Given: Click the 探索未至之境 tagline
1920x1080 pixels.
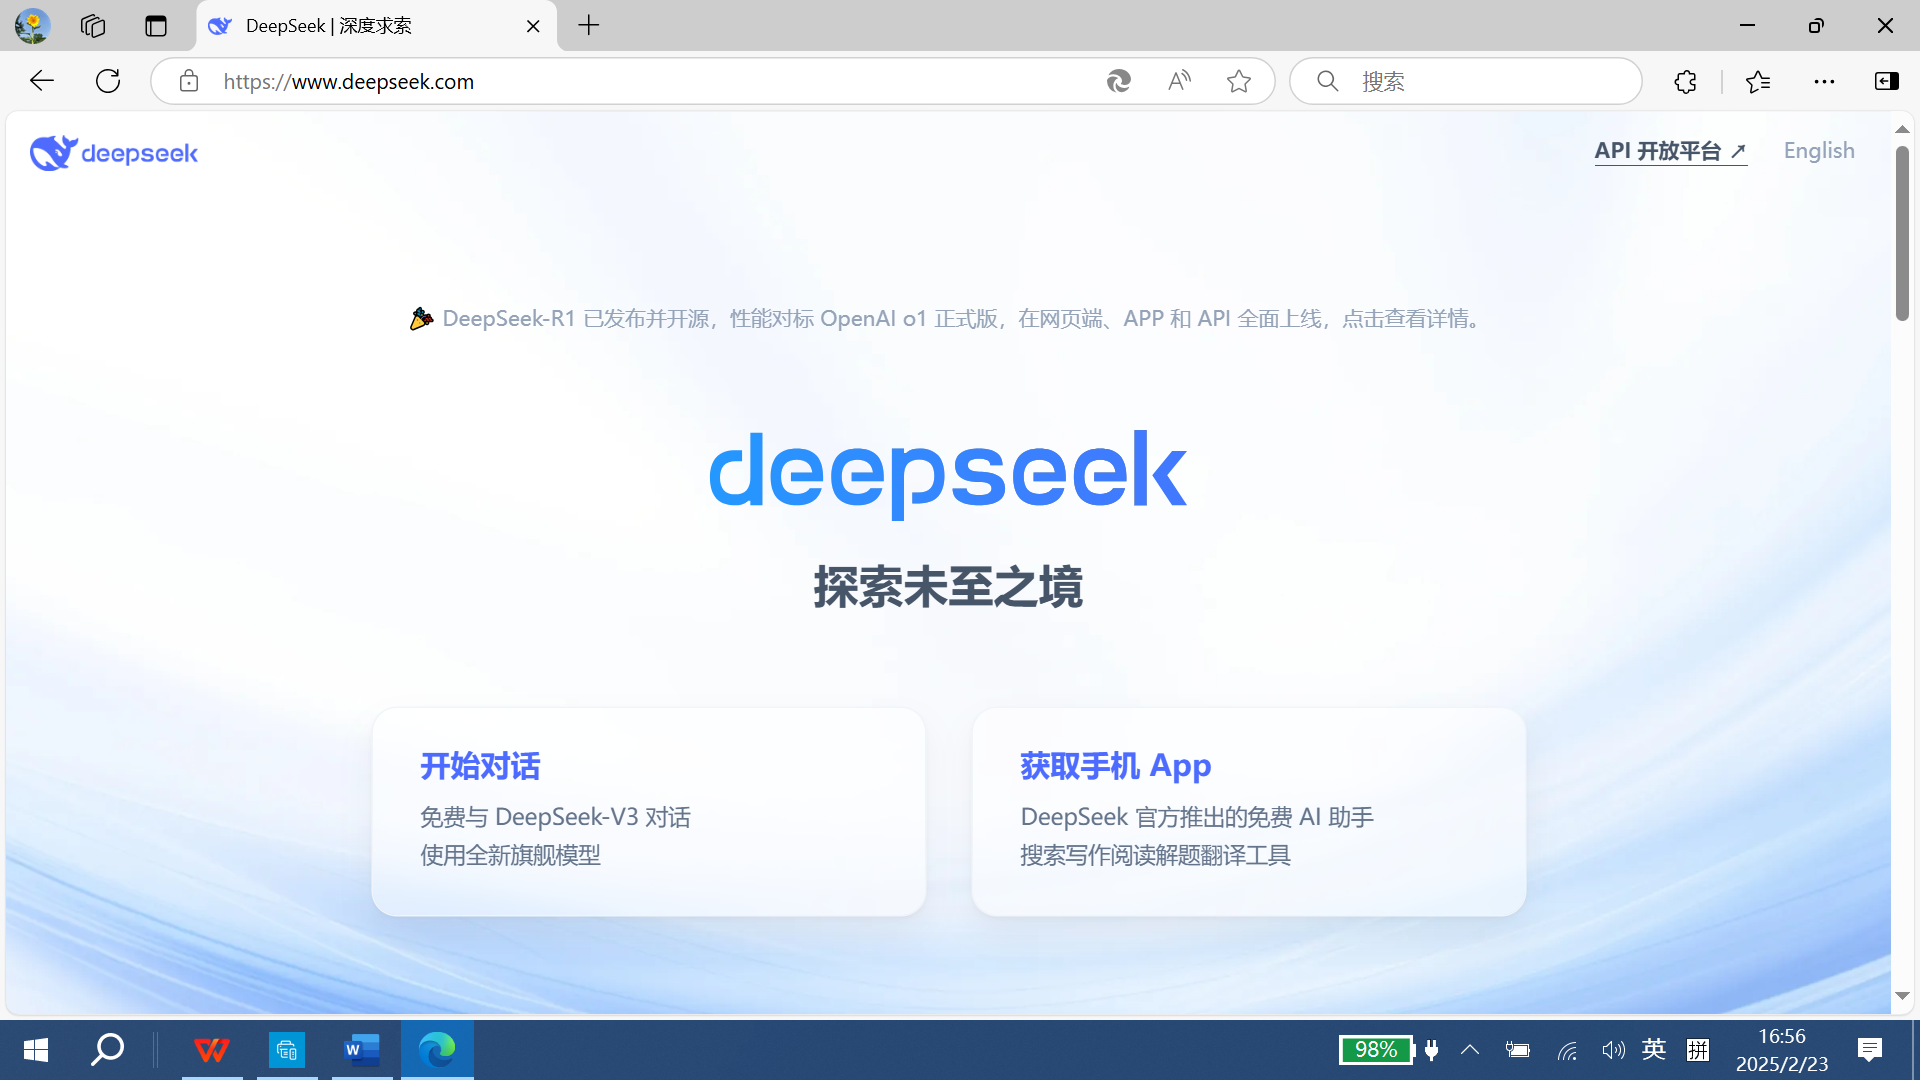Looking at the screenshot, I should [948, 587].
